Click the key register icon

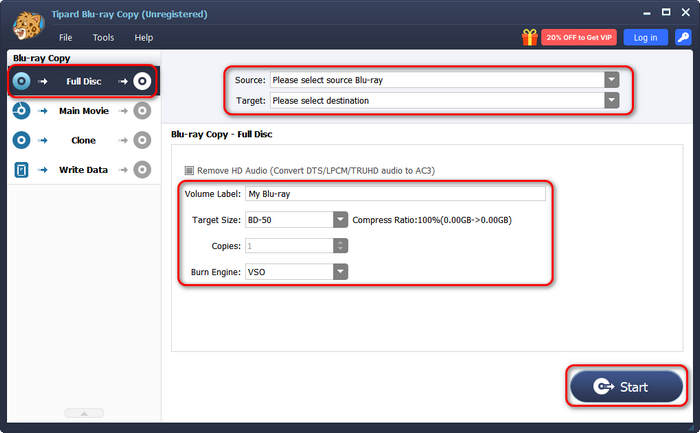[x=683, y=37]
